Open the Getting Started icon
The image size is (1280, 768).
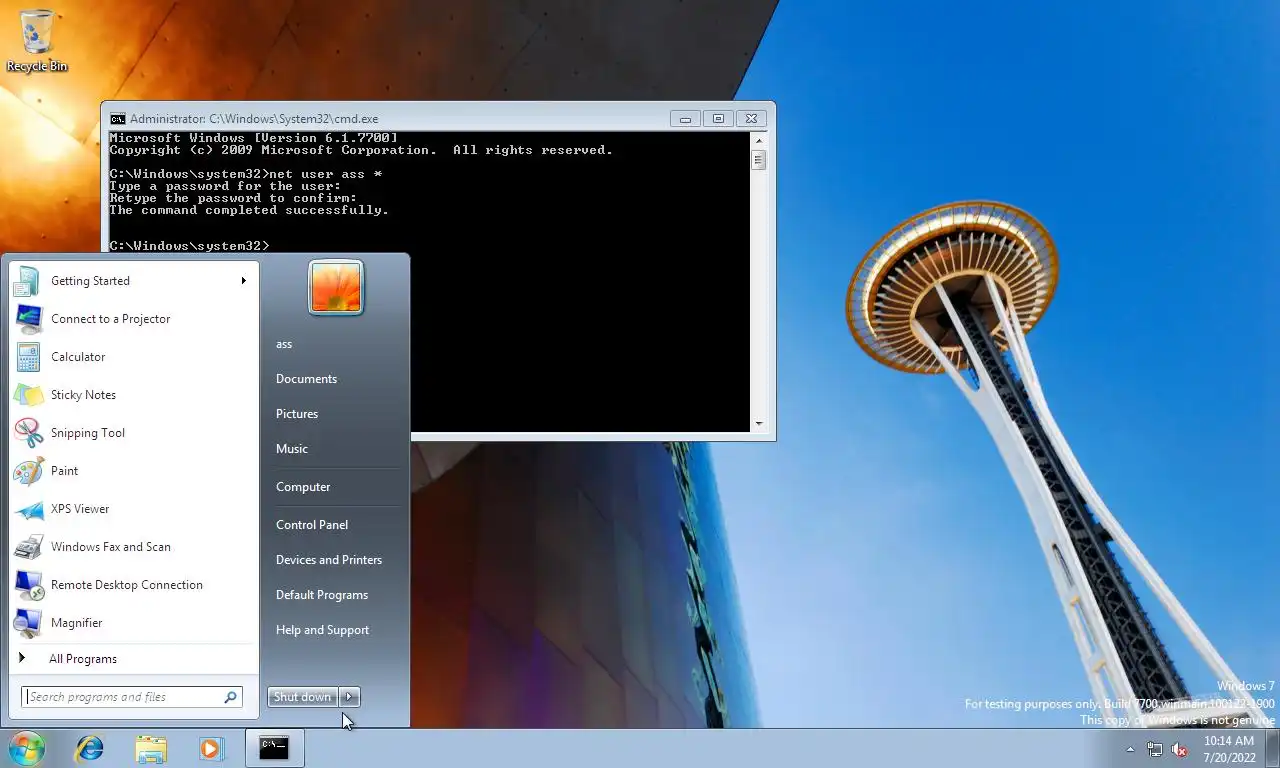pyautogui.click(x=27, y=281)
